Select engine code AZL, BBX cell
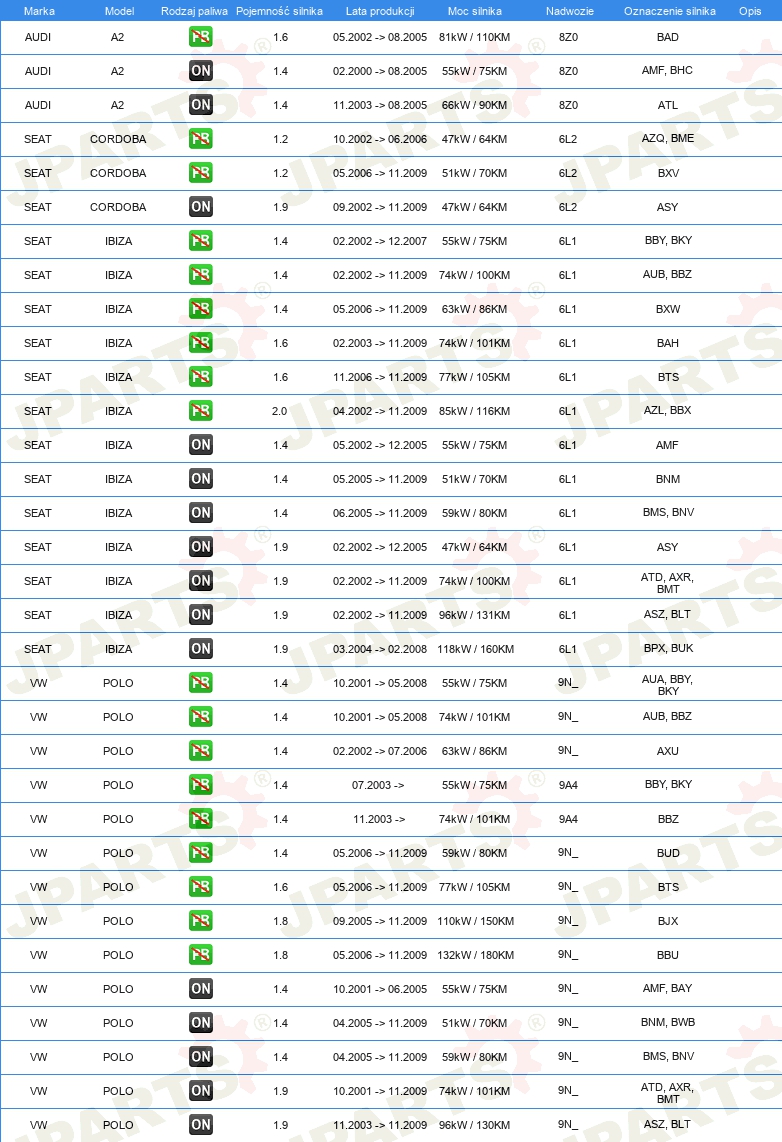Image resolution: width=782 pixels, height=1142 pixels. click(x=668, y=410)
